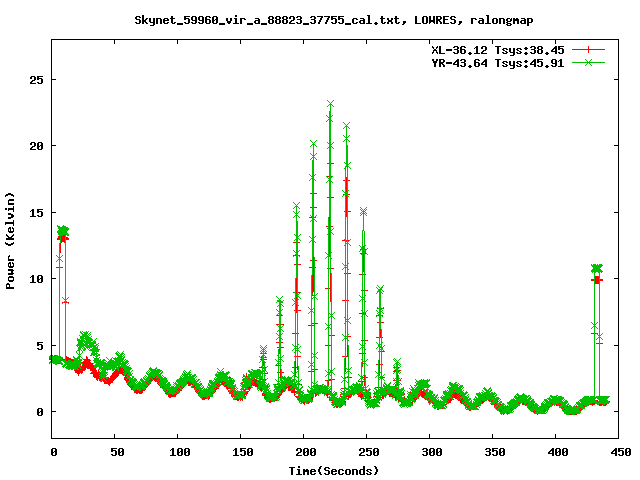Click the x-axis tick label 50
This screenshot has width=640, height=480.
[x=117, y=452]
